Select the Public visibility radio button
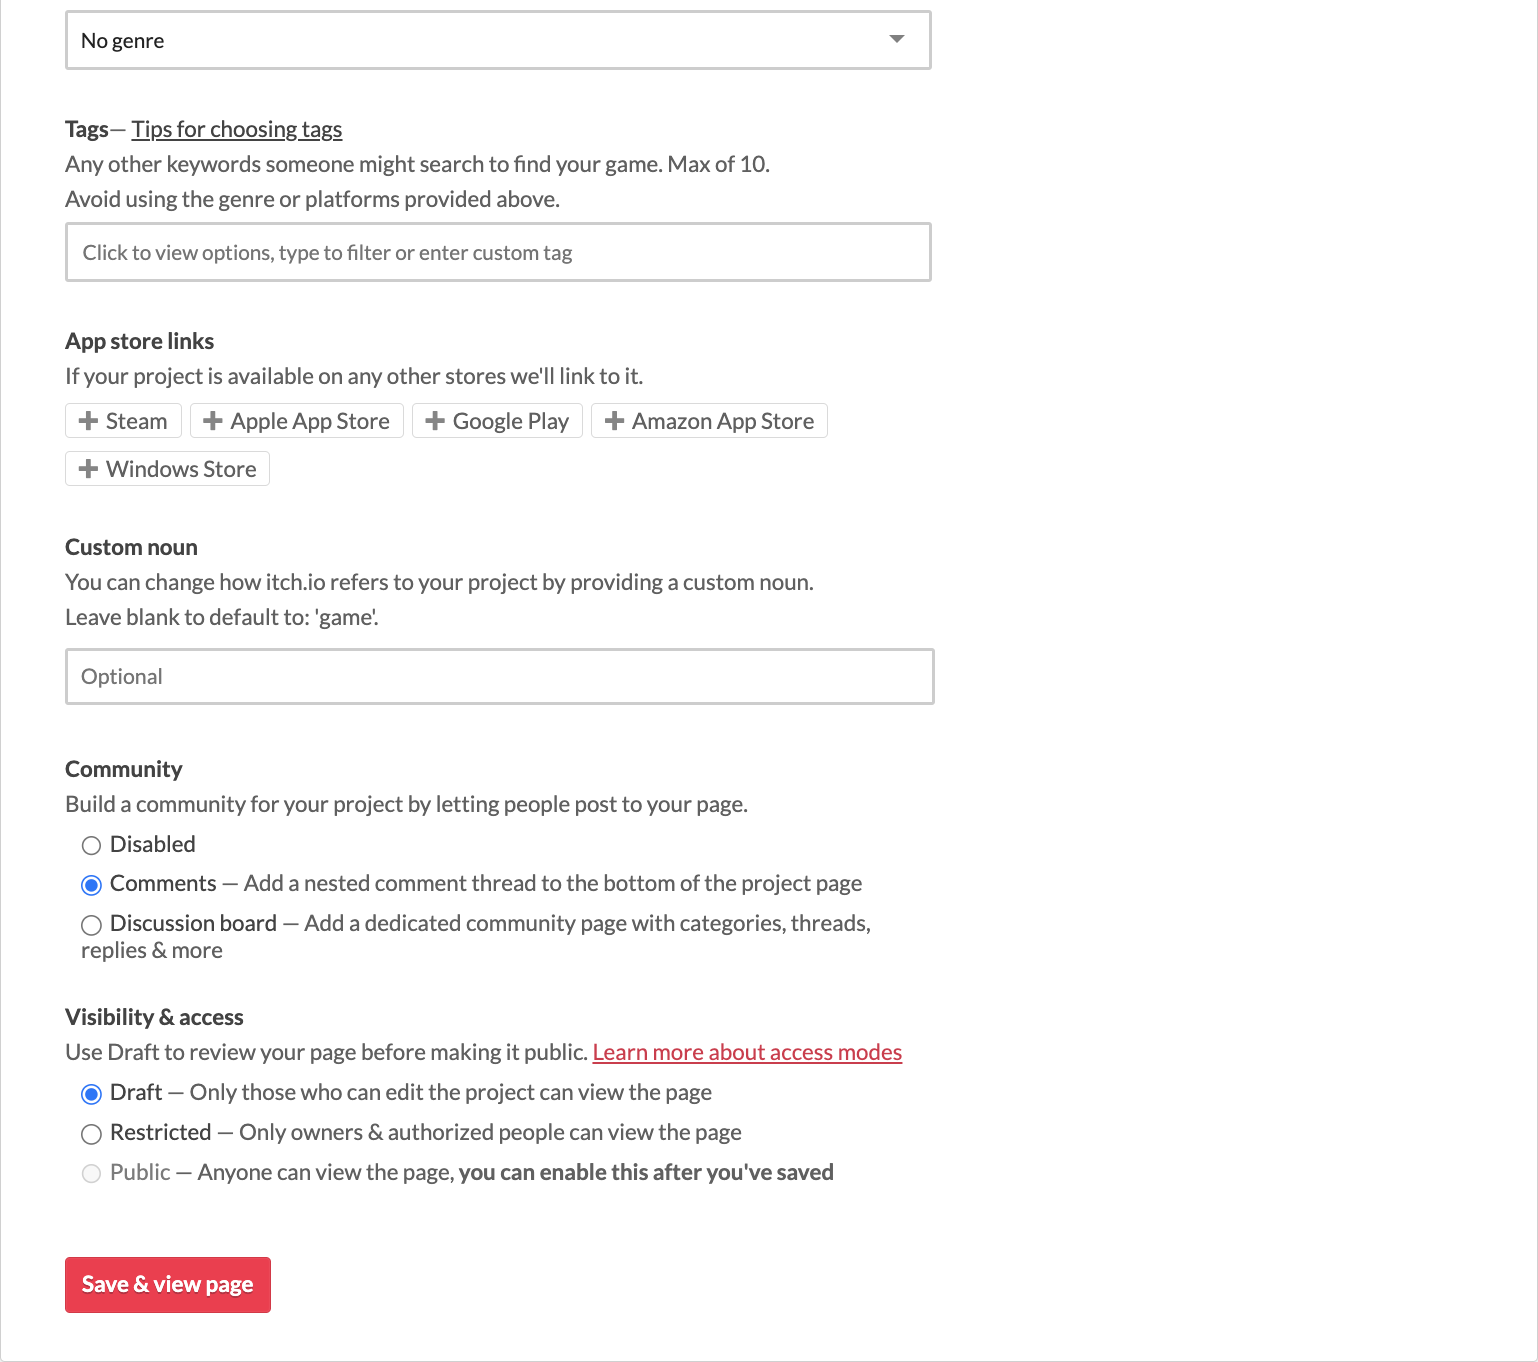 point(91,1174)
